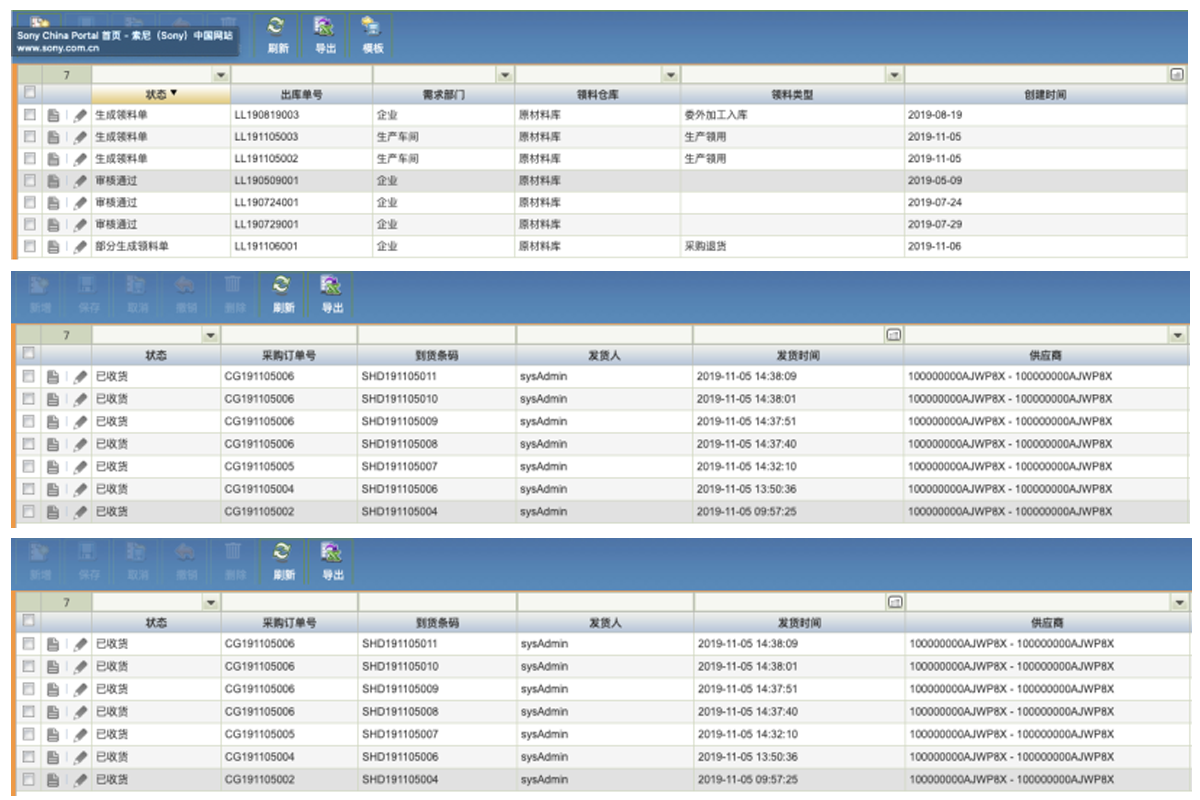Expand the 状态 filter dropdown in the top table

tap(220, 75)
